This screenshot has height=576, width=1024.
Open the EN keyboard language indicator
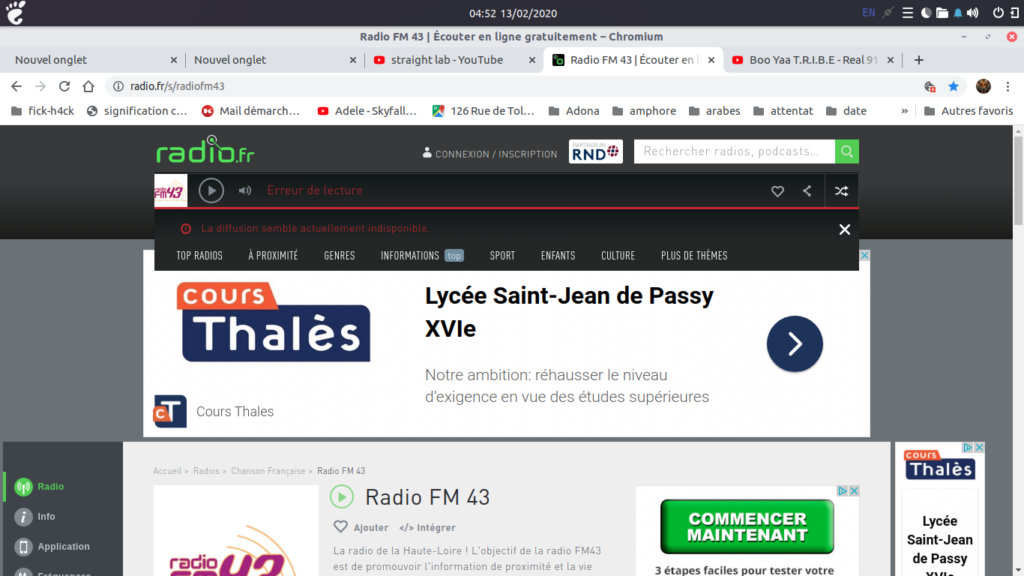[869, 13]
